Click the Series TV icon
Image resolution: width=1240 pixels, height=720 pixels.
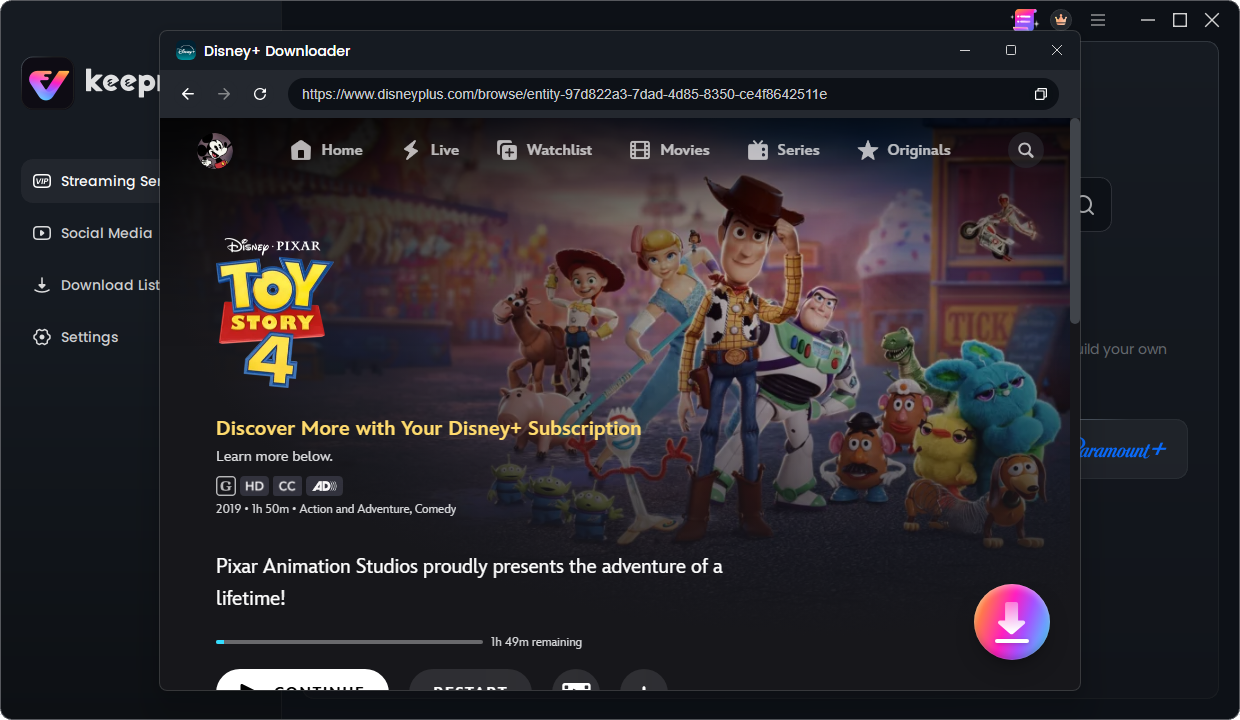pos(758,150)
